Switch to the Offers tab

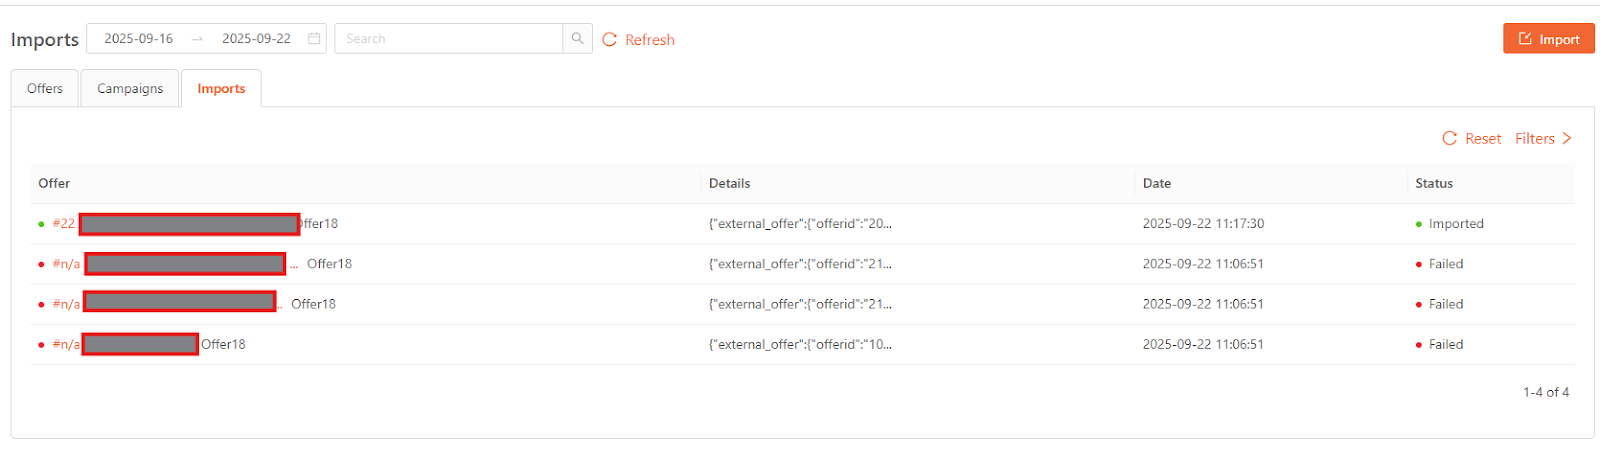point(45,89)
